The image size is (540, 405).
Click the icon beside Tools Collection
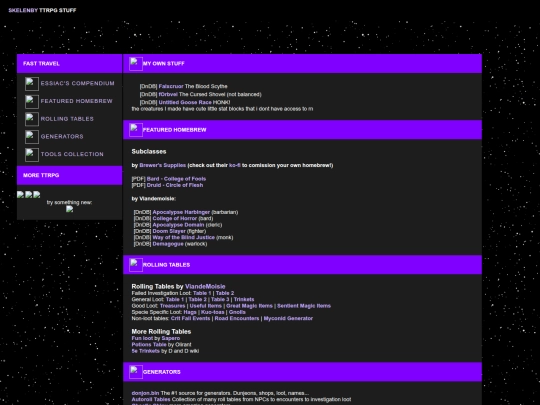(x=32, y=155)
